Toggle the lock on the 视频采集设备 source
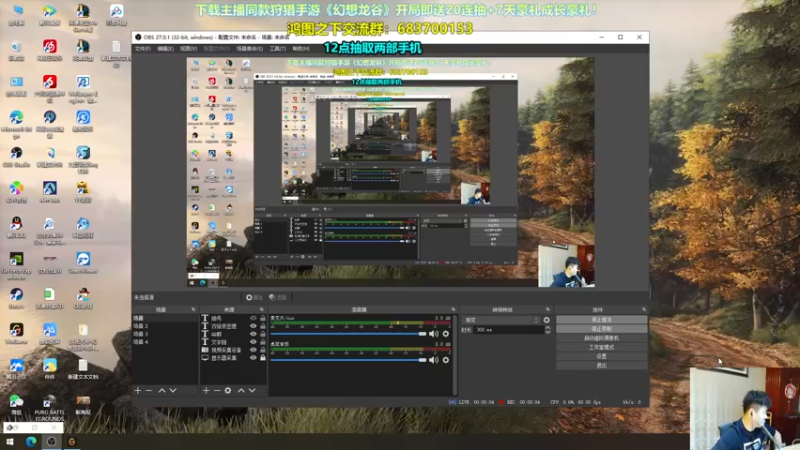The height and width of the screenshot is (450, 800). point(263,350)
